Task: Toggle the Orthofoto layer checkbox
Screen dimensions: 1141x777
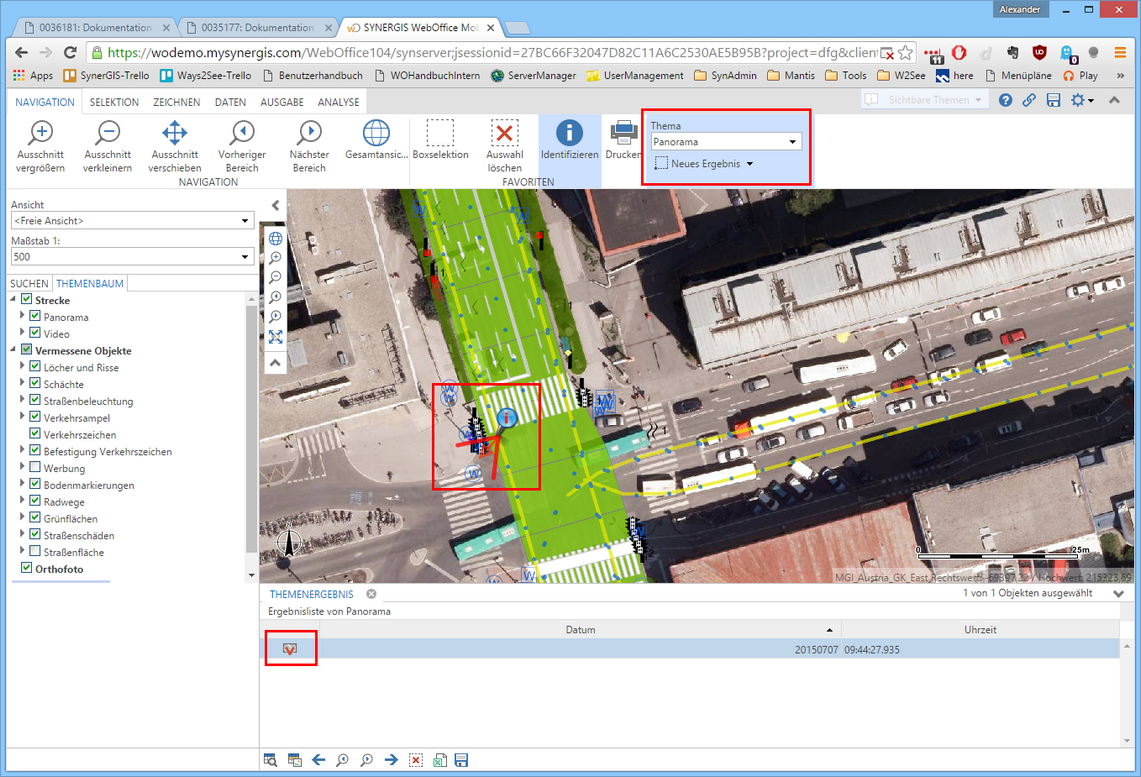Action: tap(27, 568)
